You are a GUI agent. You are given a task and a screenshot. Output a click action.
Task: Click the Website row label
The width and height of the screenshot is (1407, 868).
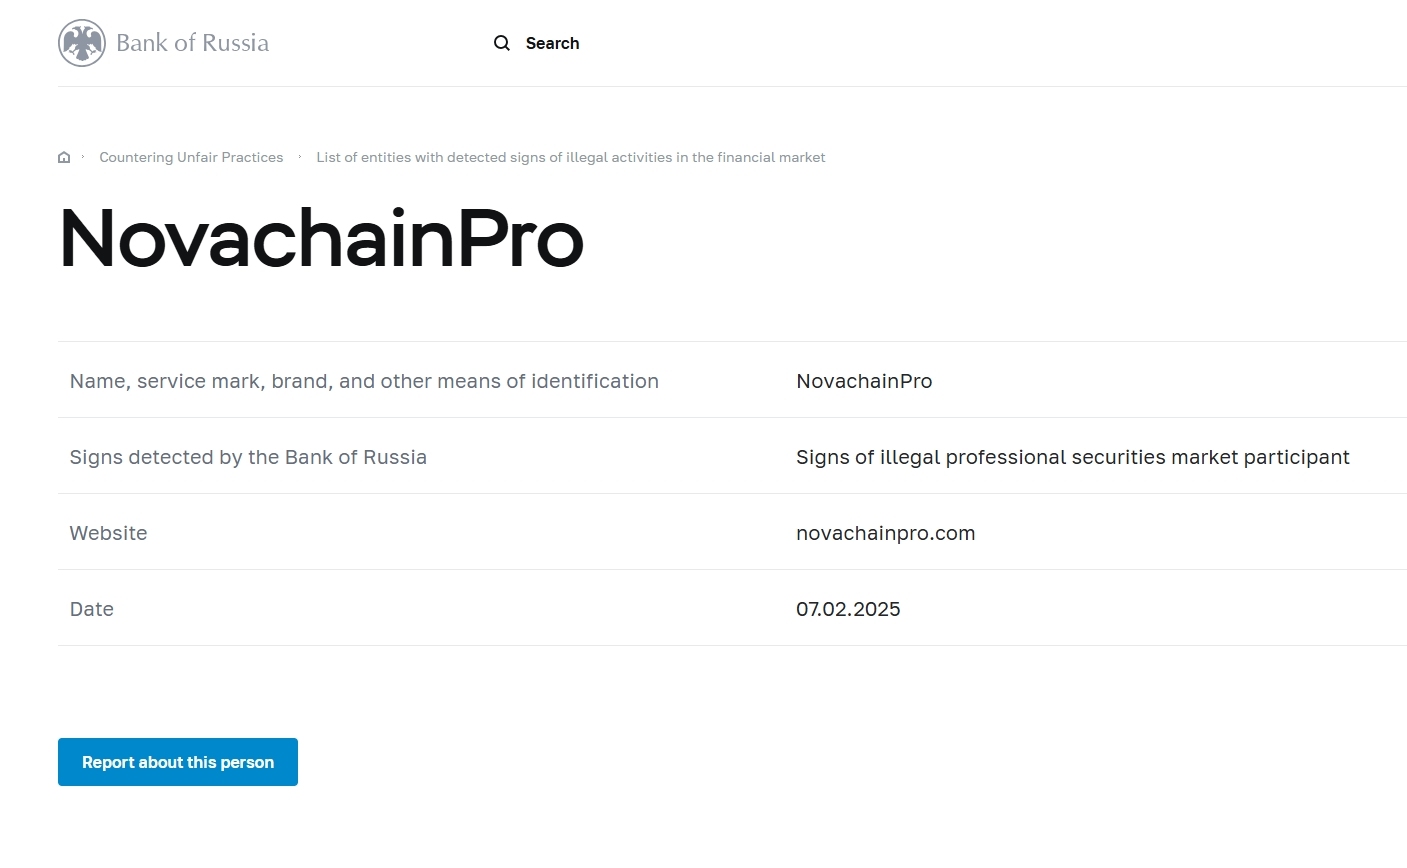coord(108,533)
